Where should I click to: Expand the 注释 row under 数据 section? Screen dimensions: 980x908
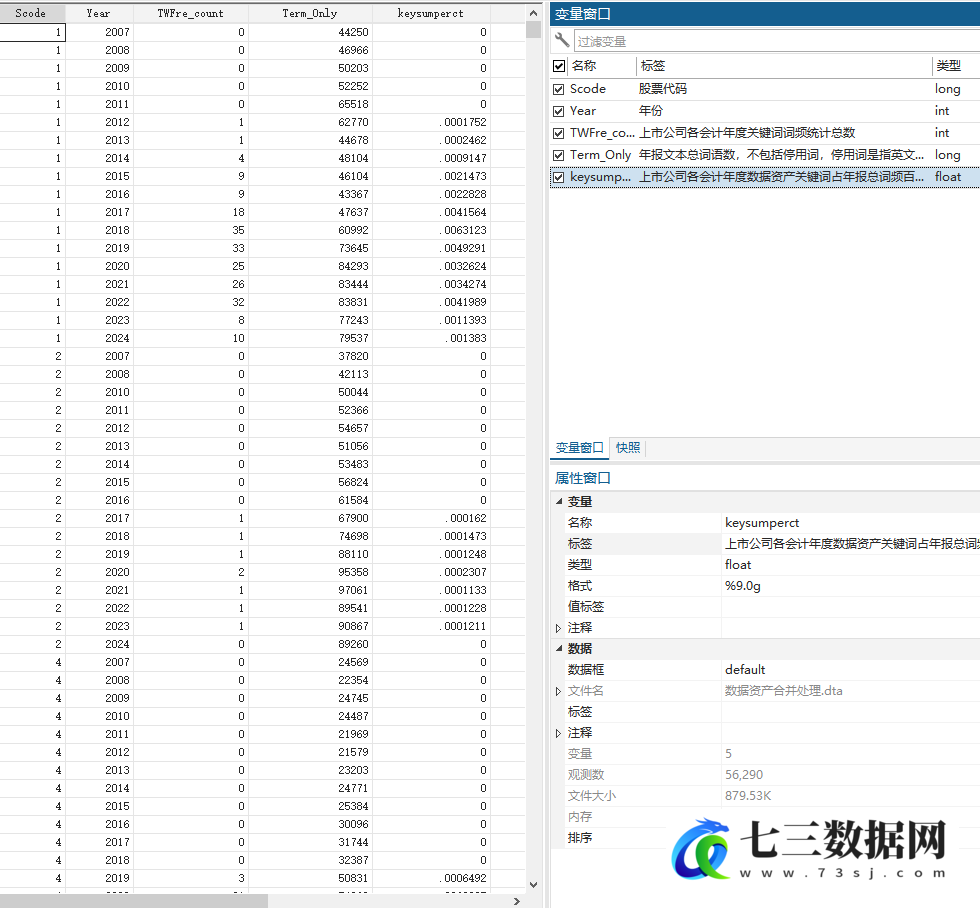(x=559, y=733)
